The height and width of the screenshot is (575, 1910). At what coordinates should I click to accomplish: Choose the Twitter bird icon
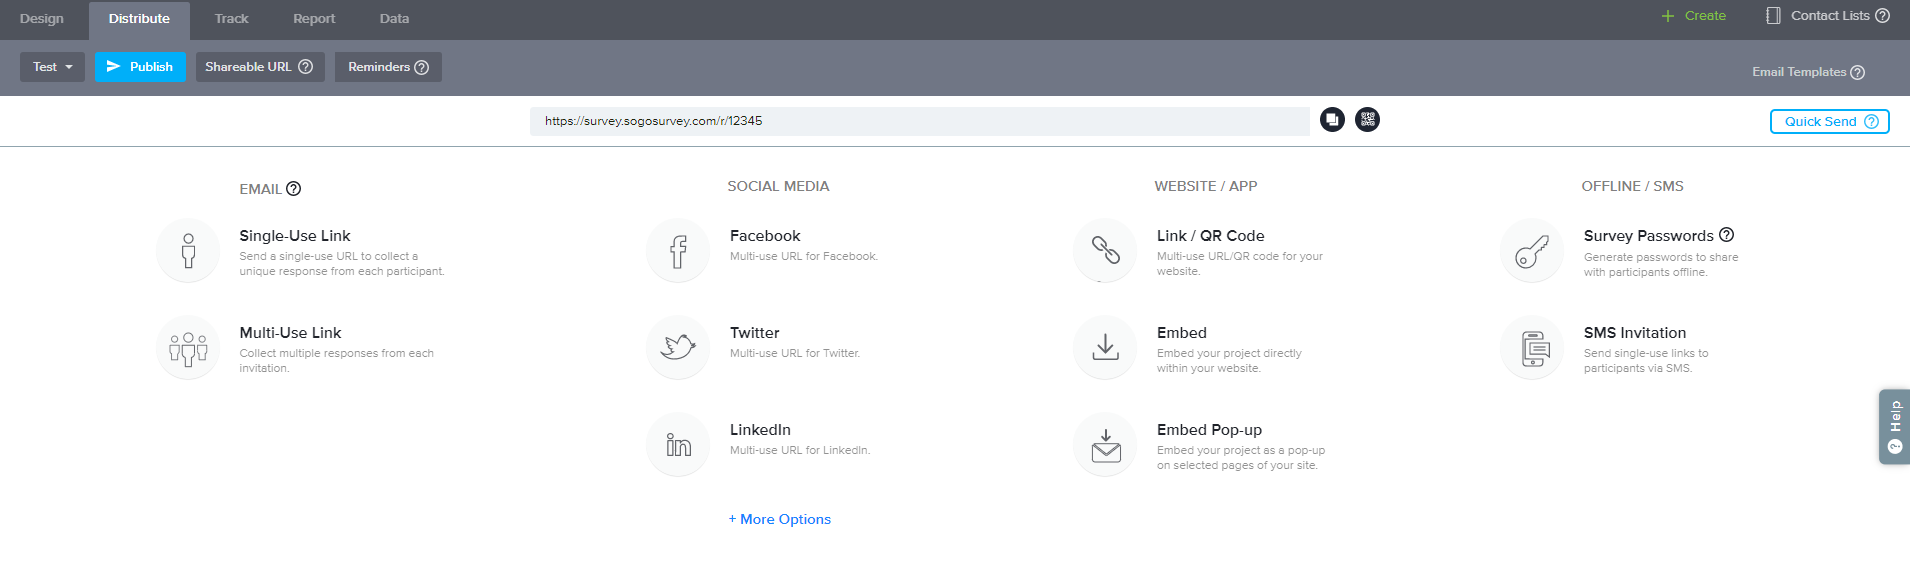point(678,347)
